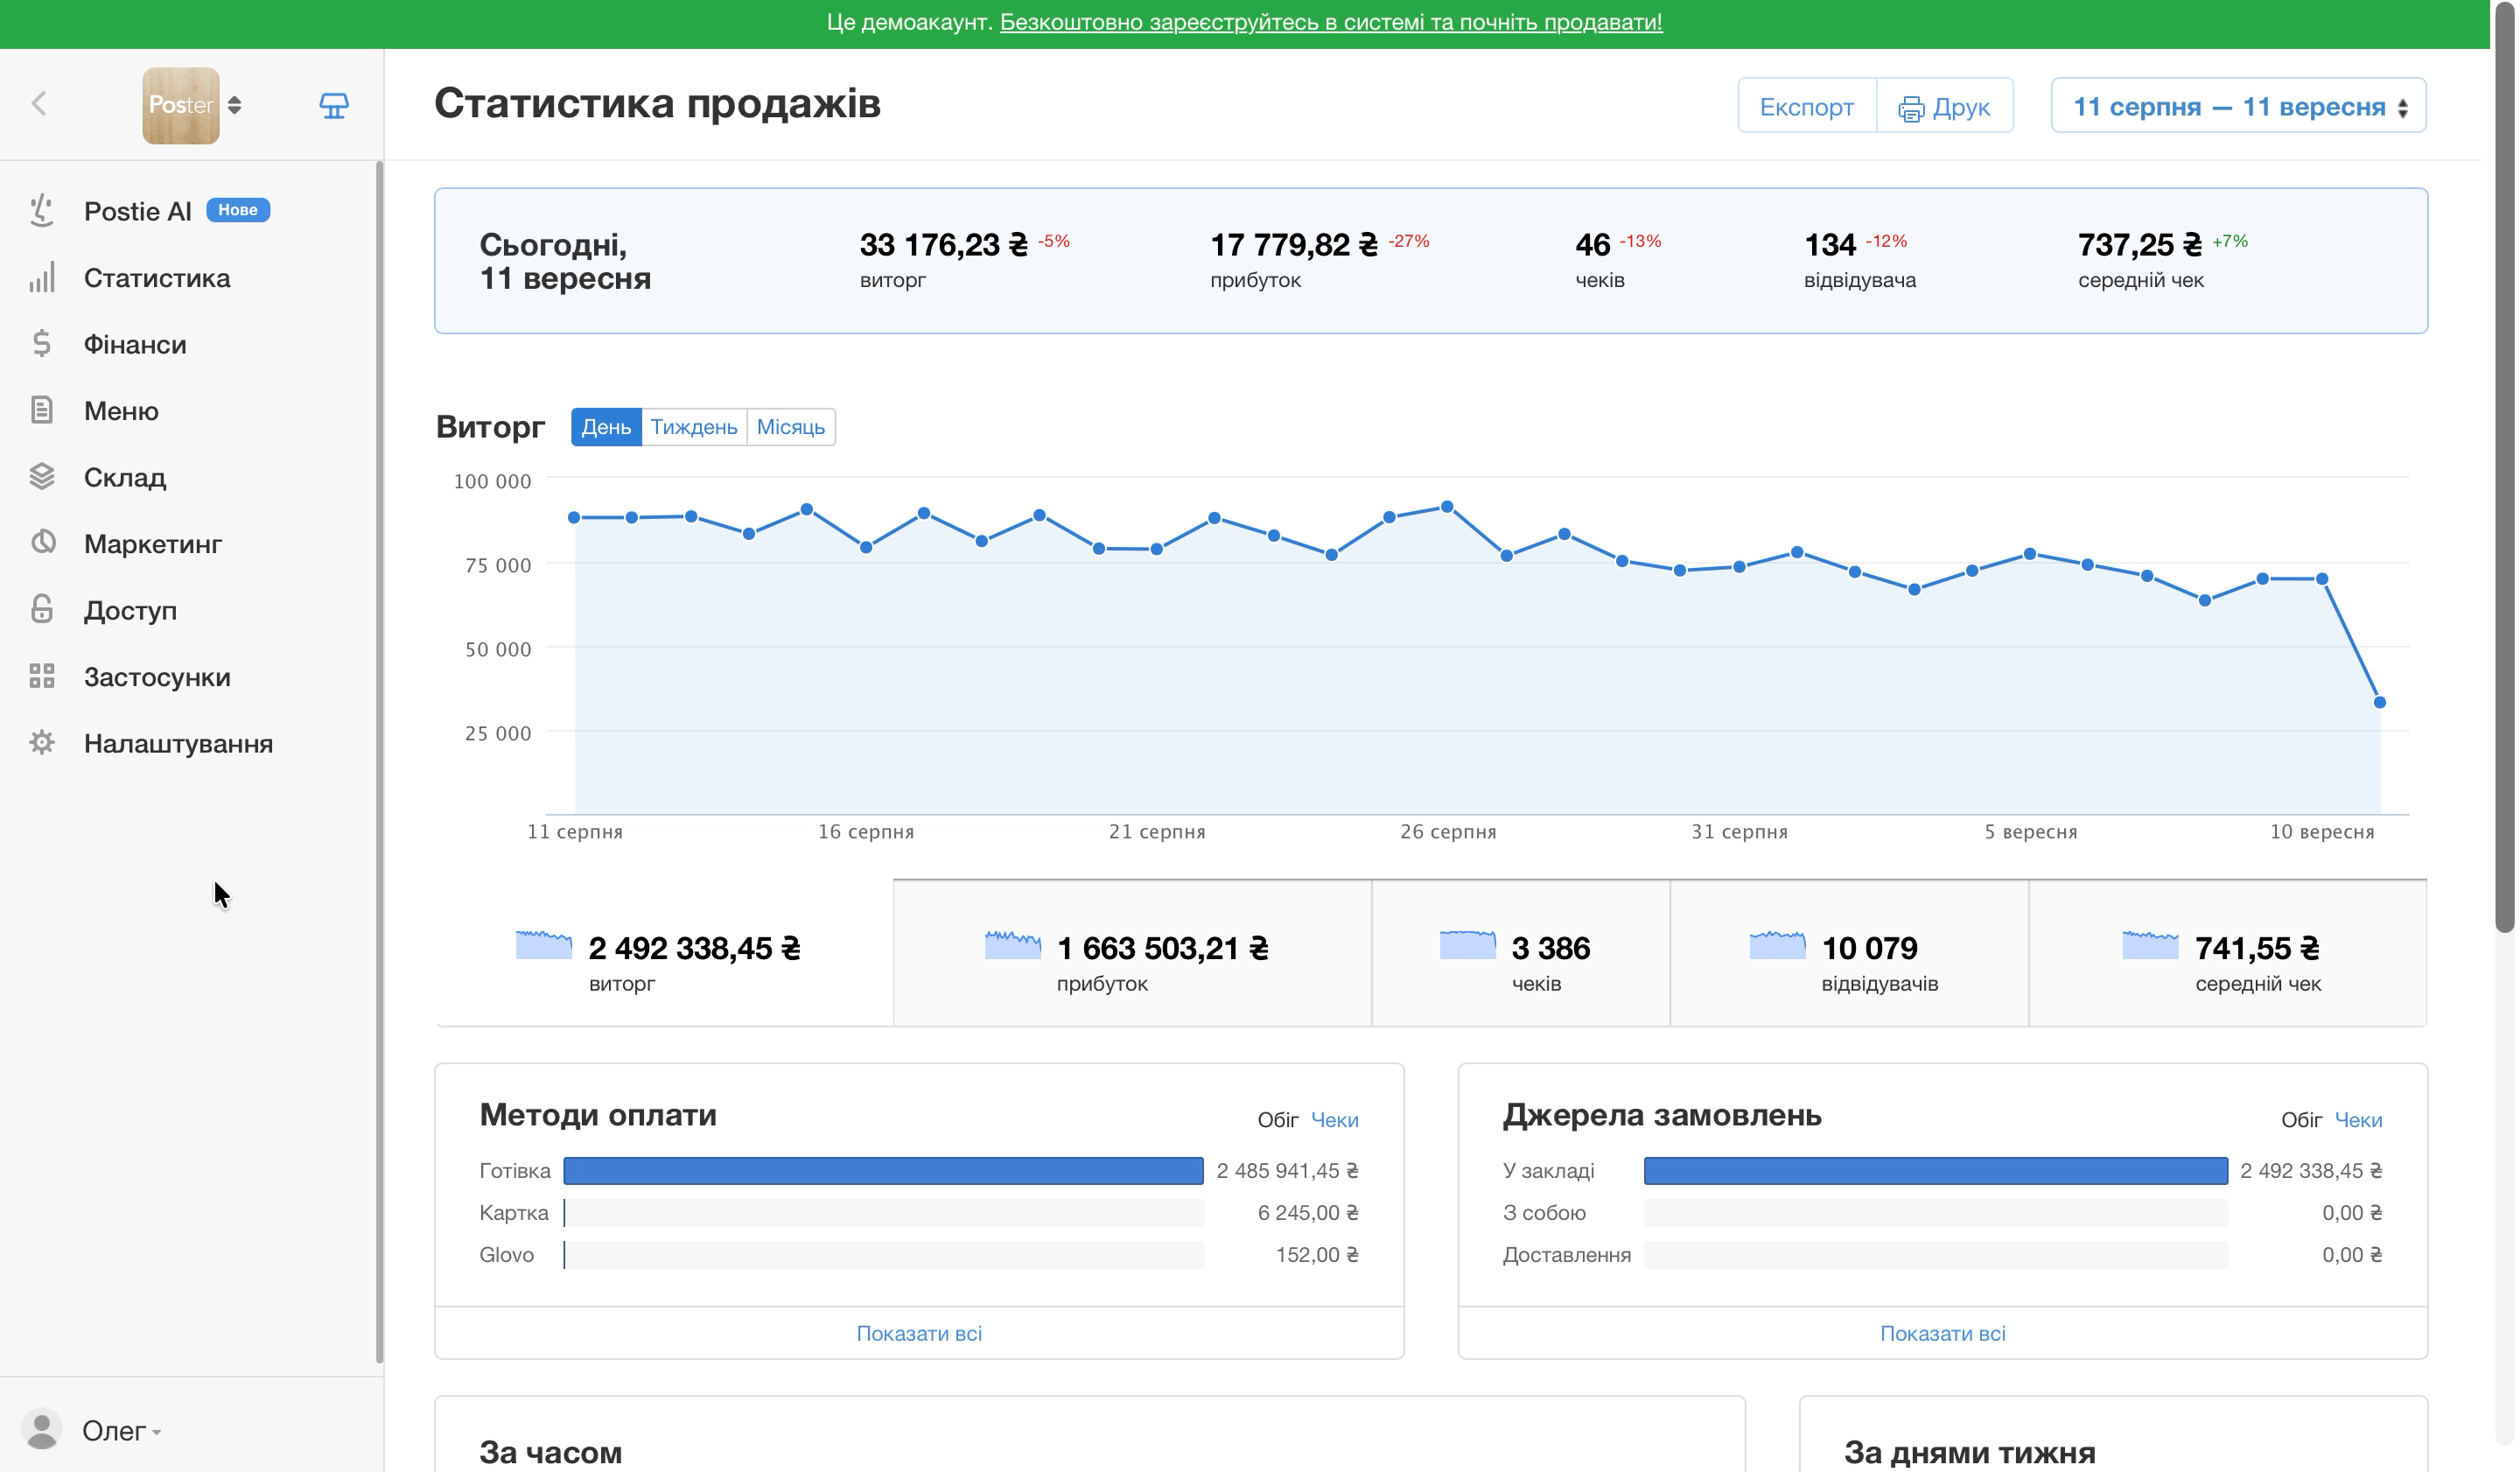2520x1472 pixels.
Task: Open the storefront terminal icon
Action: [x=334, y=105]
